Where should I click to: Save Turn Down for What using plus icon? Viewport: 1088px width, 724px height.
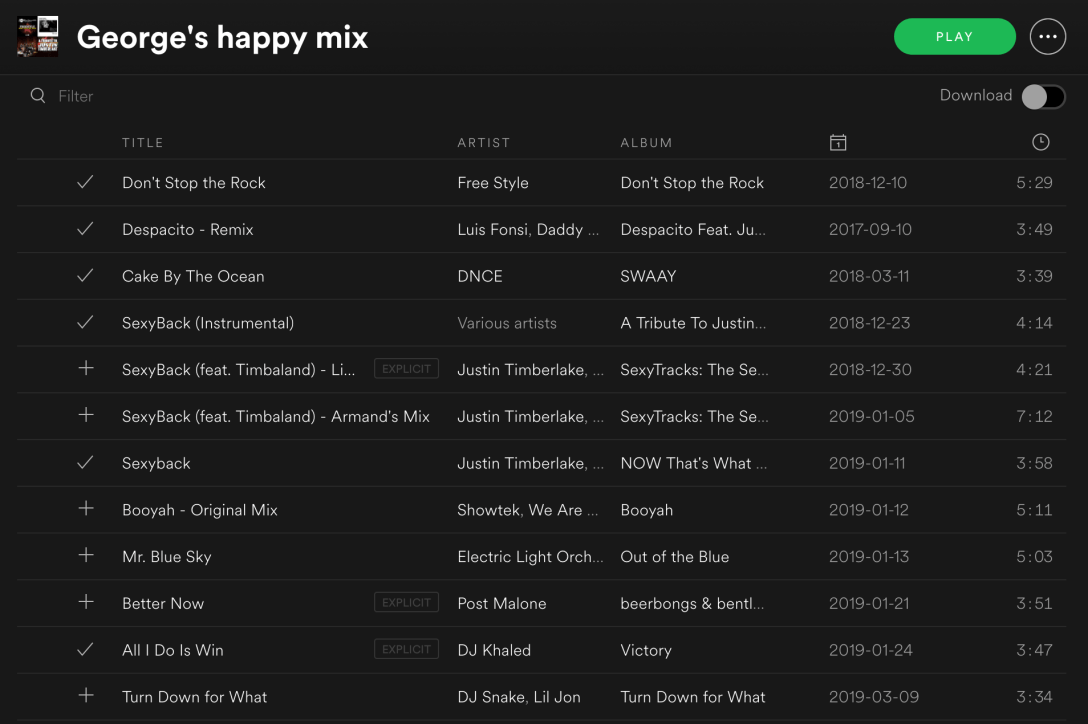(86, 696)
